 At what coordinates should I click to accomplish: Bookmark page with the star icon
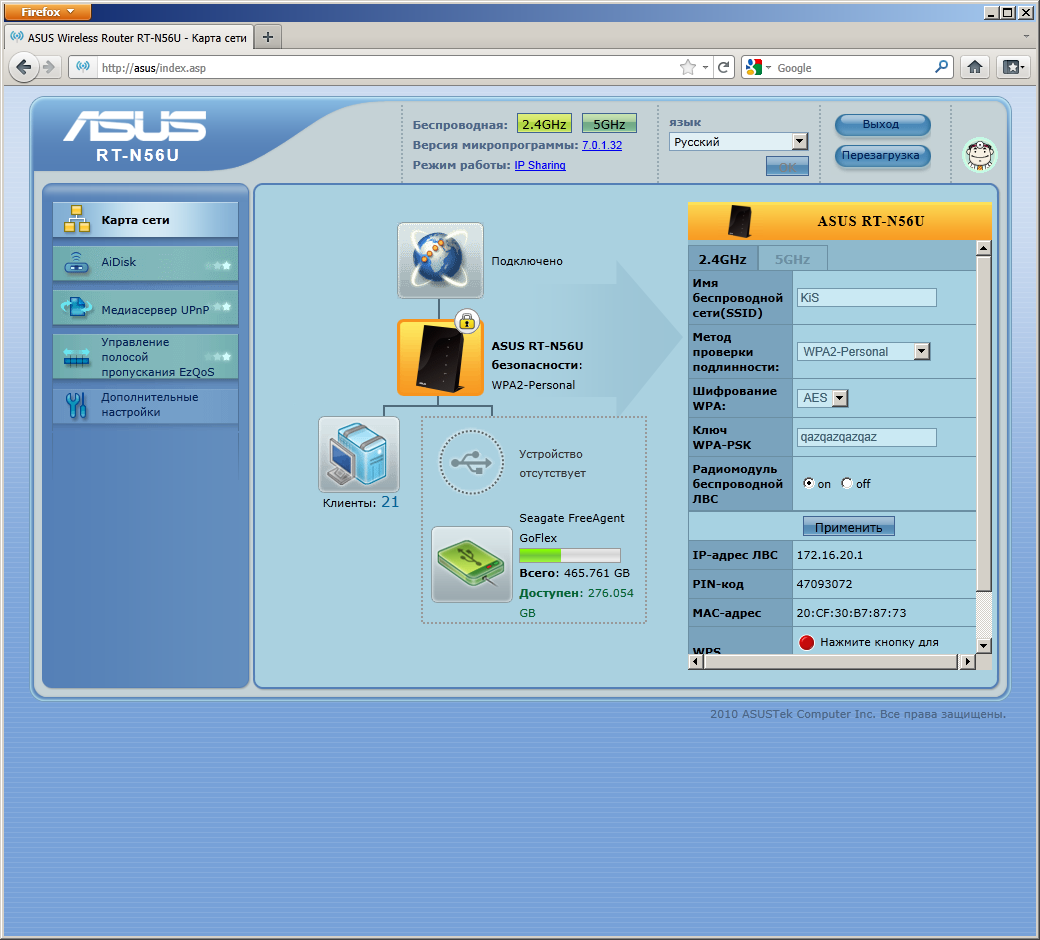click(x=688, y=67)
